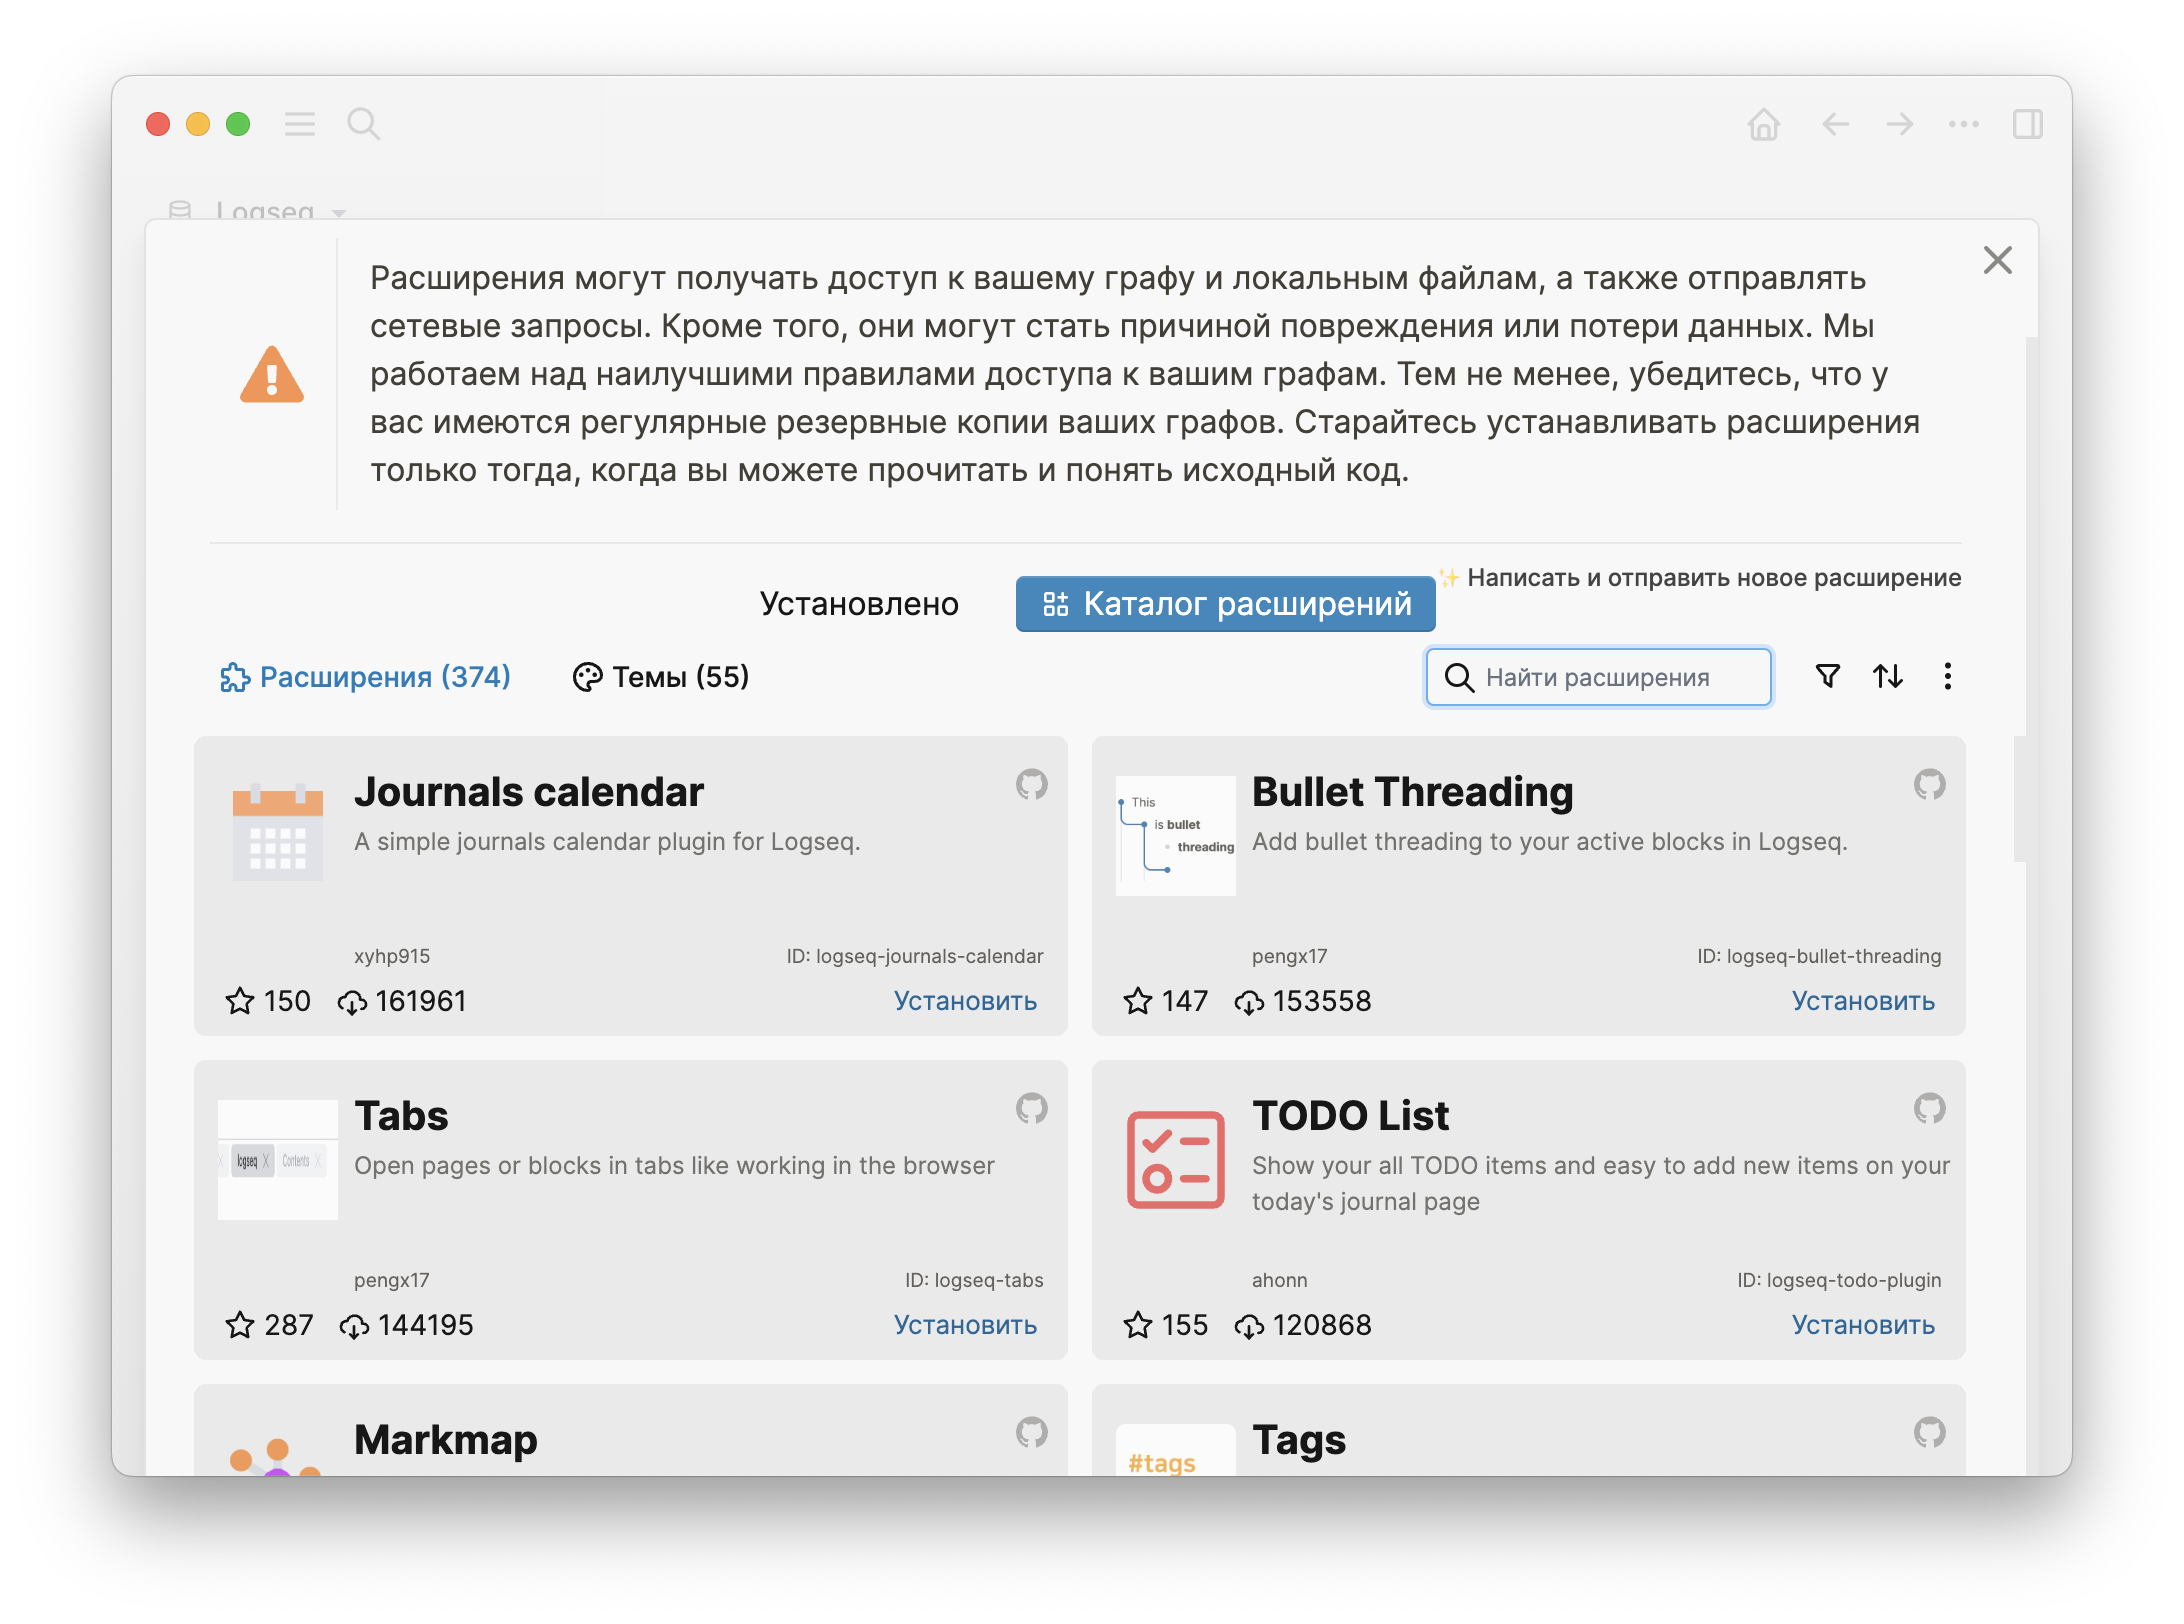Open the horizontal three-dot more menu
Viewport: 2184px width, 1624px height.
point(1963,125)
